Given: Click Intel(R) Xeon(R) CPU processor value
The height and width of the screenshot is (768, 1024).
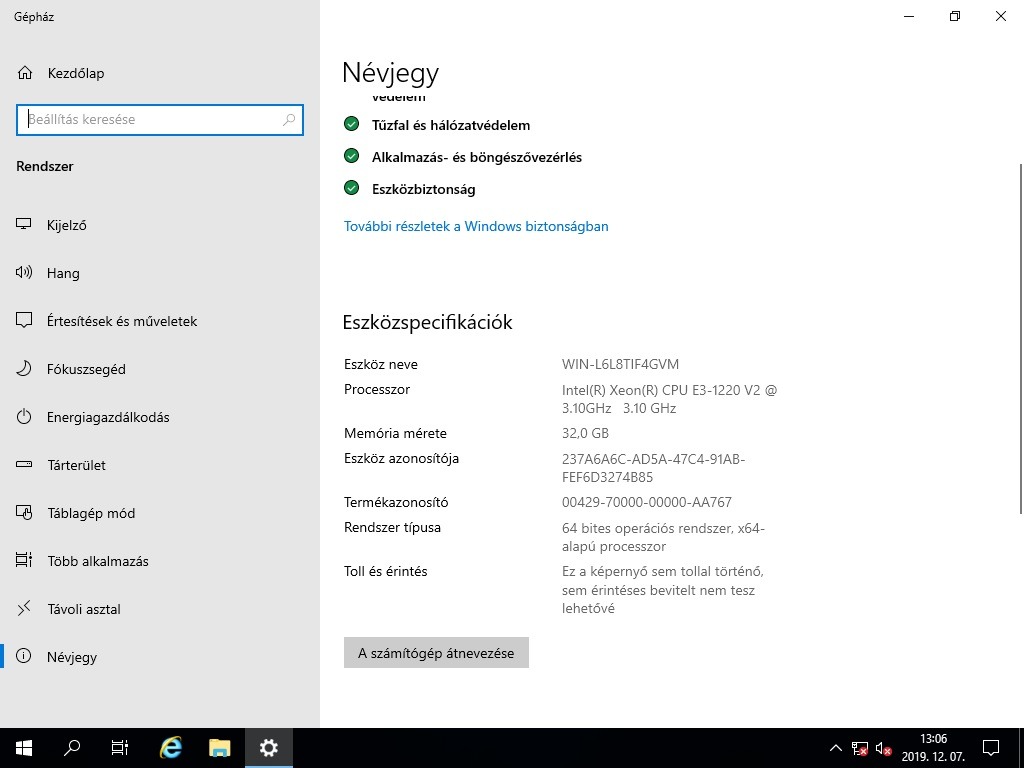Looking at the screenshot, I should pyautogui.click(x=669, y=399).
